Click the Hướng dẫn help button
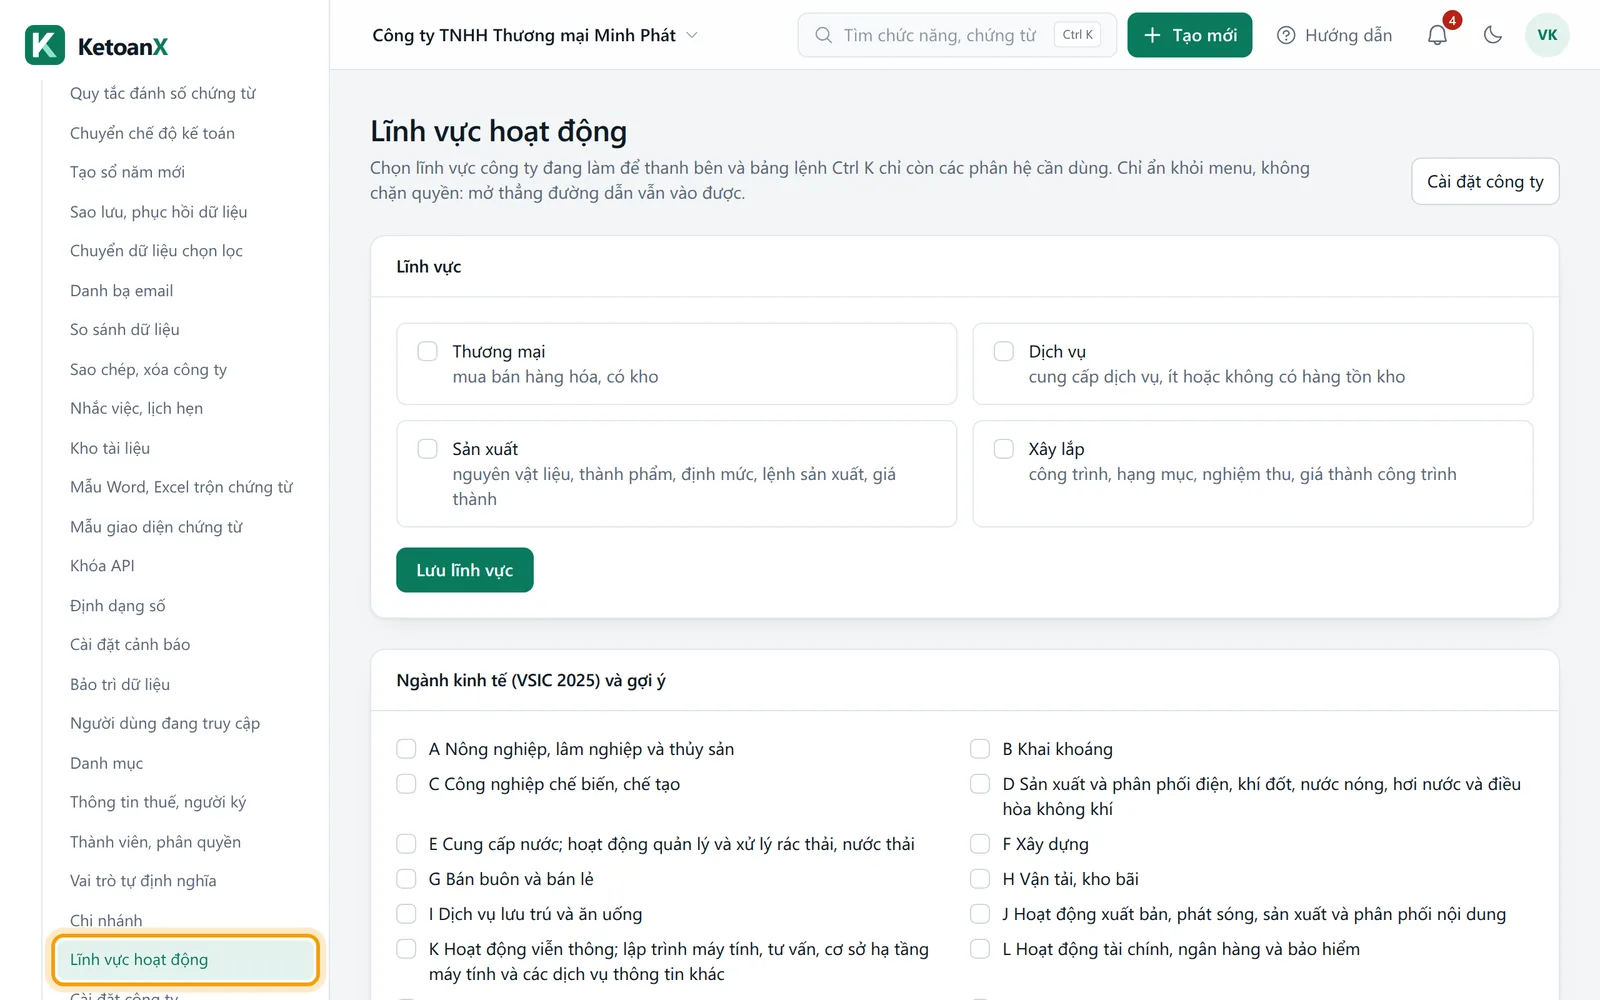1600x1000 pixels. [x=1334, y=35]
